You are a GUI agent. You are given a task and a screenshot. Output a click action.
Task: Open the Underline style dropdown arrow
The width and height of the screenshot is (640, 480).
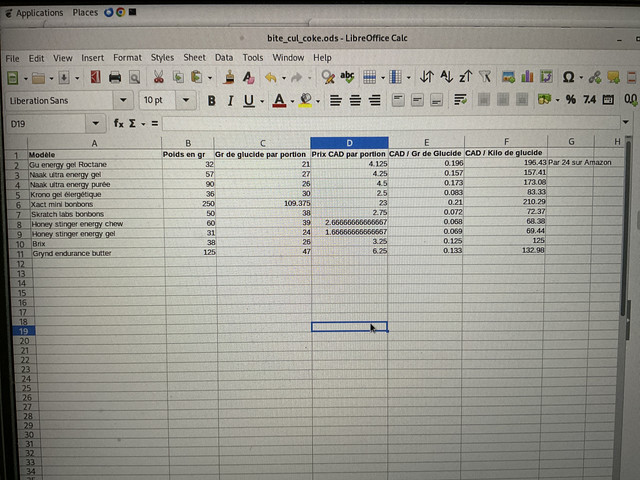click(x=262, y=101)
